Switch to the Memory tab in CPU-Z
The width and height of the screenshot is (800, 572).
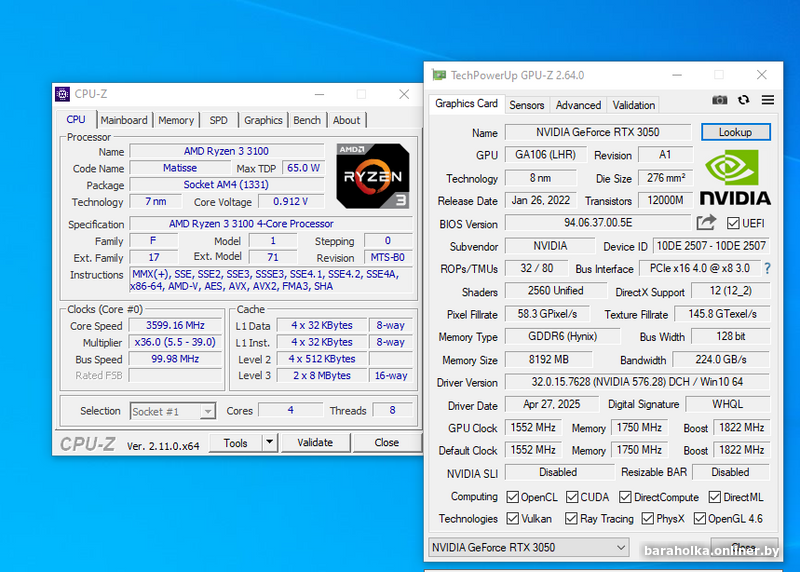[x=176, y=120]
